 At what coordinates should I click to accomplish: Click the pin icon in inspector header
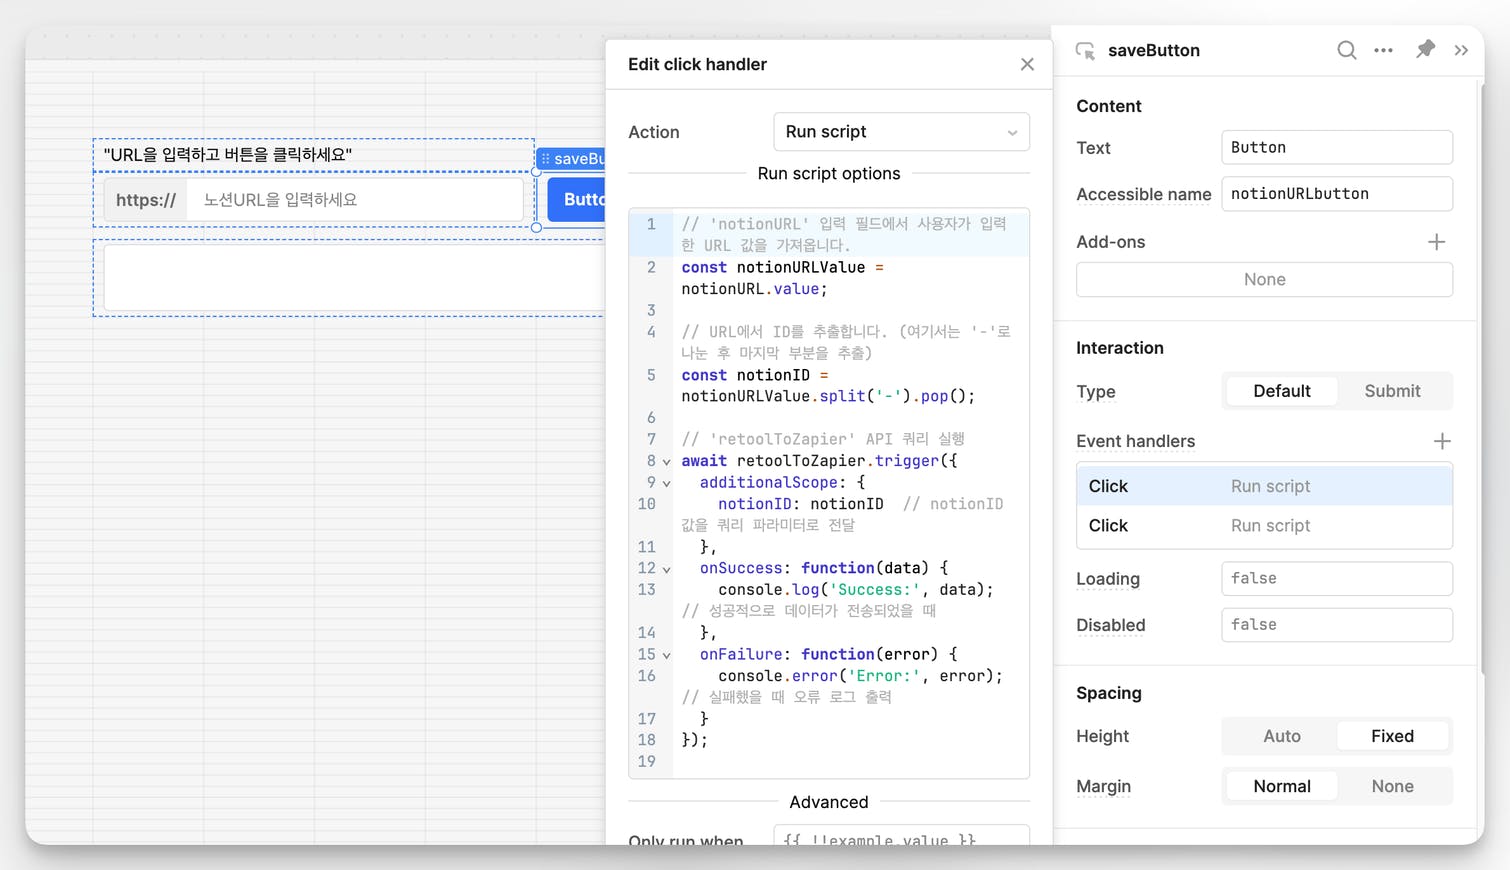click(x=1425, y=49)
